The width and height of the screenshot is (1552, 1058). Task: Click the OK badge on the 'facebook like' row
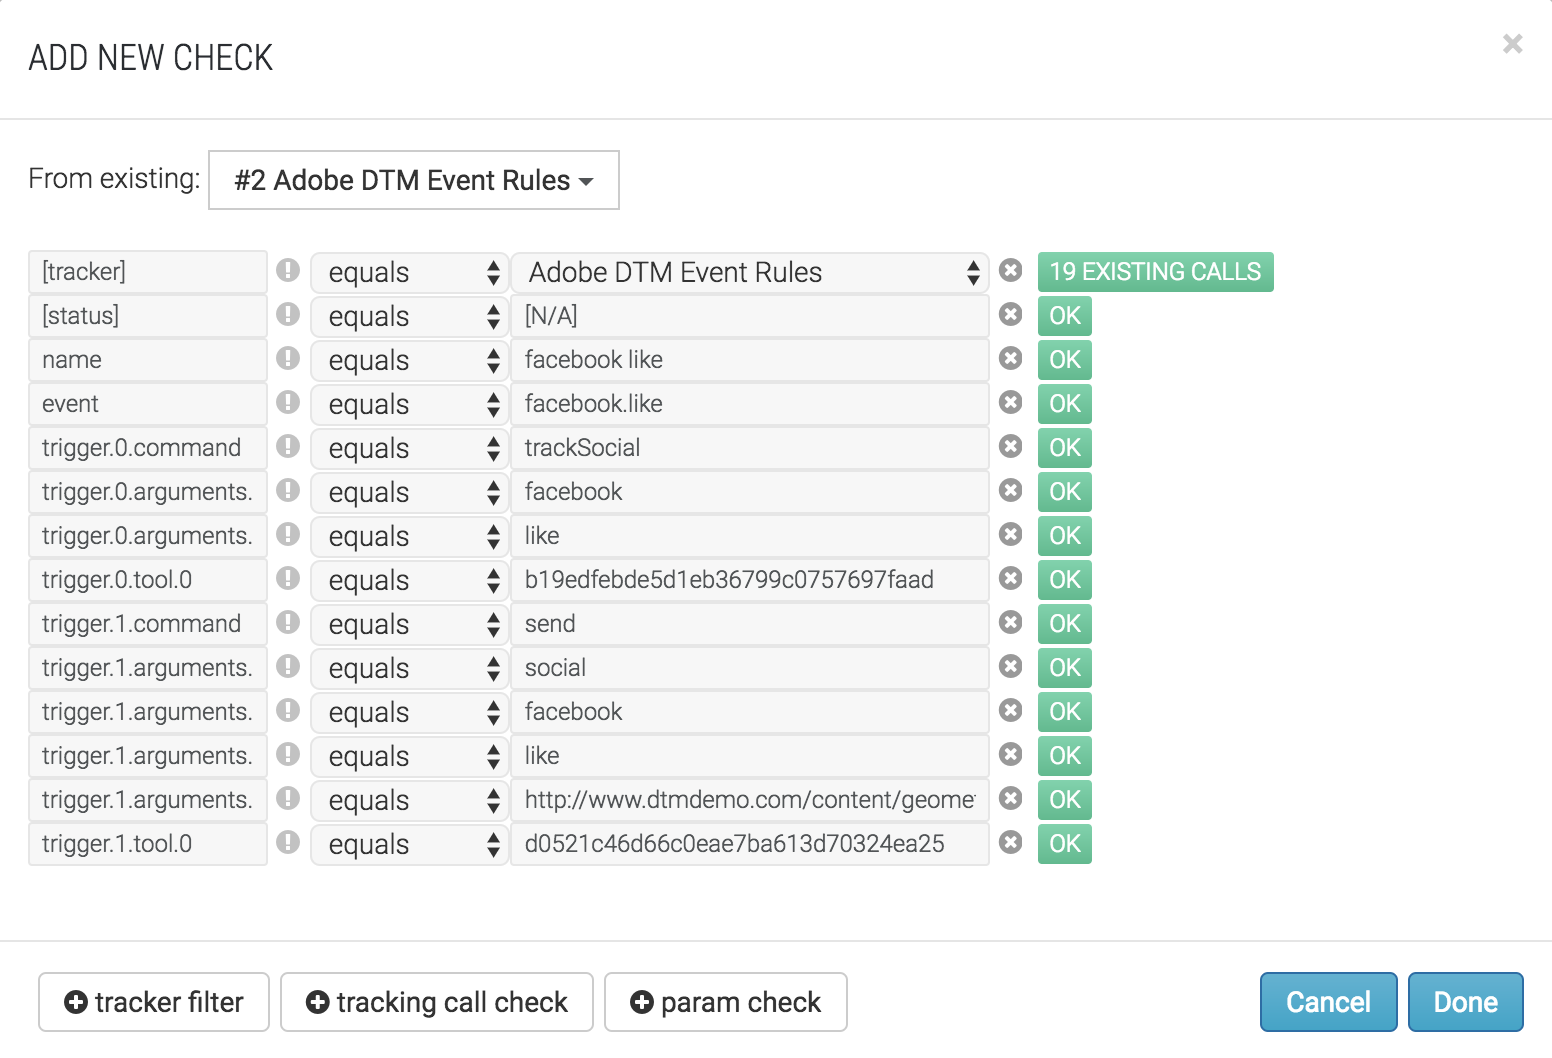coord(1065,360)
